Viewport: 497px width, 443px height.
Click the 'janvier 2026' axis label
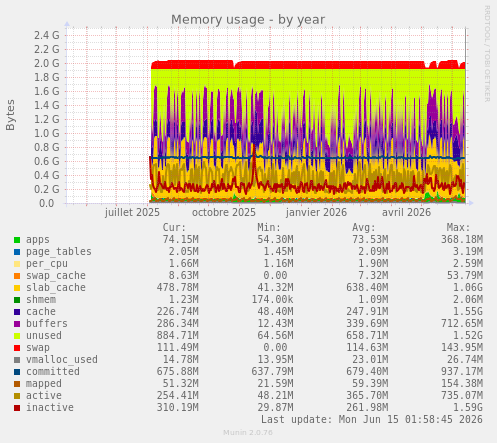point(316,213)
